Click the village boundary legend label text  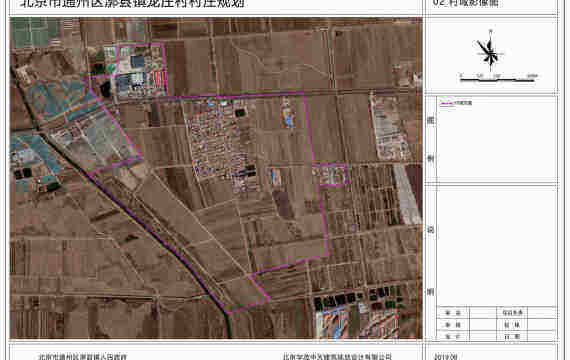pos(463,103)
